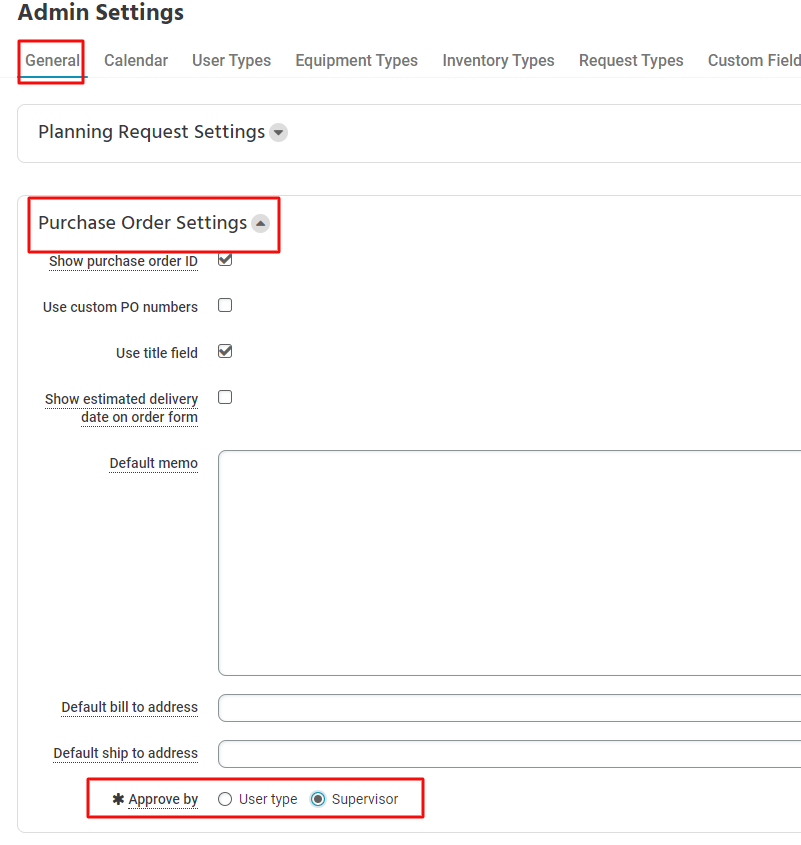
Task: Disable the Use title field checkbox
Action: click(224, 351)
